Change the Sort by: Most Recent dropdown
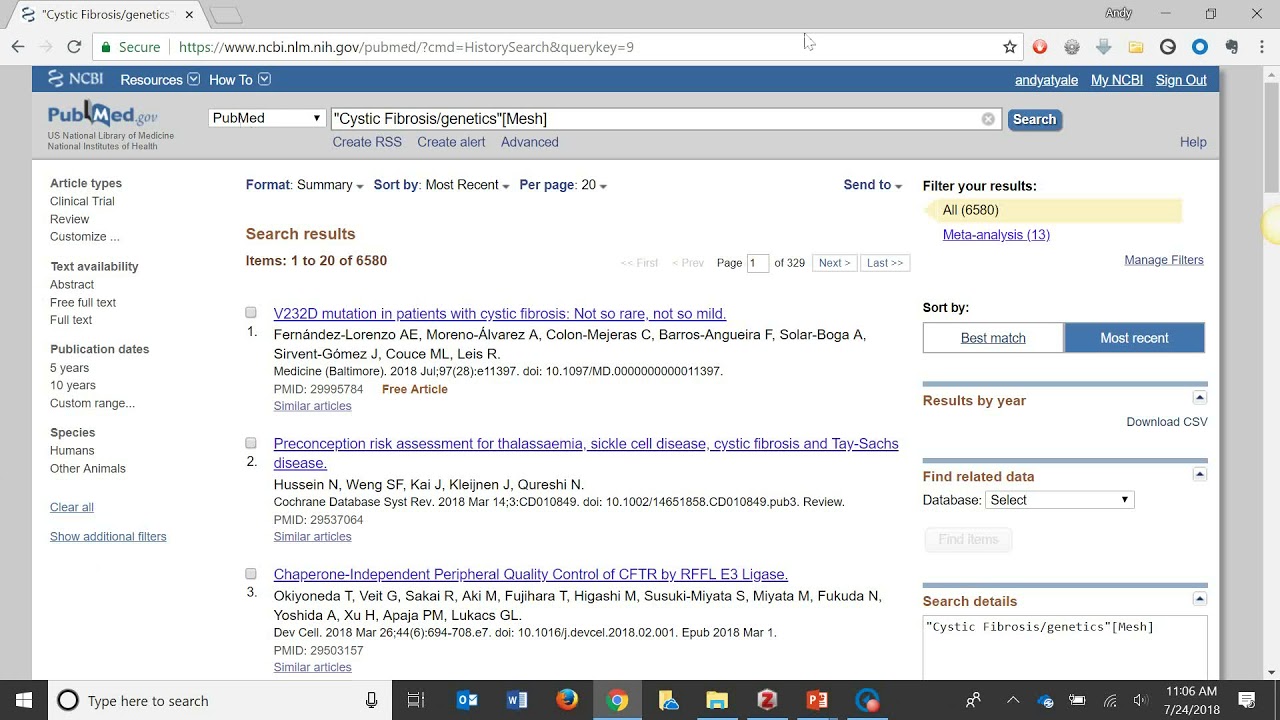This screenshot has width=1280, height=720. (x=442, y=185)
